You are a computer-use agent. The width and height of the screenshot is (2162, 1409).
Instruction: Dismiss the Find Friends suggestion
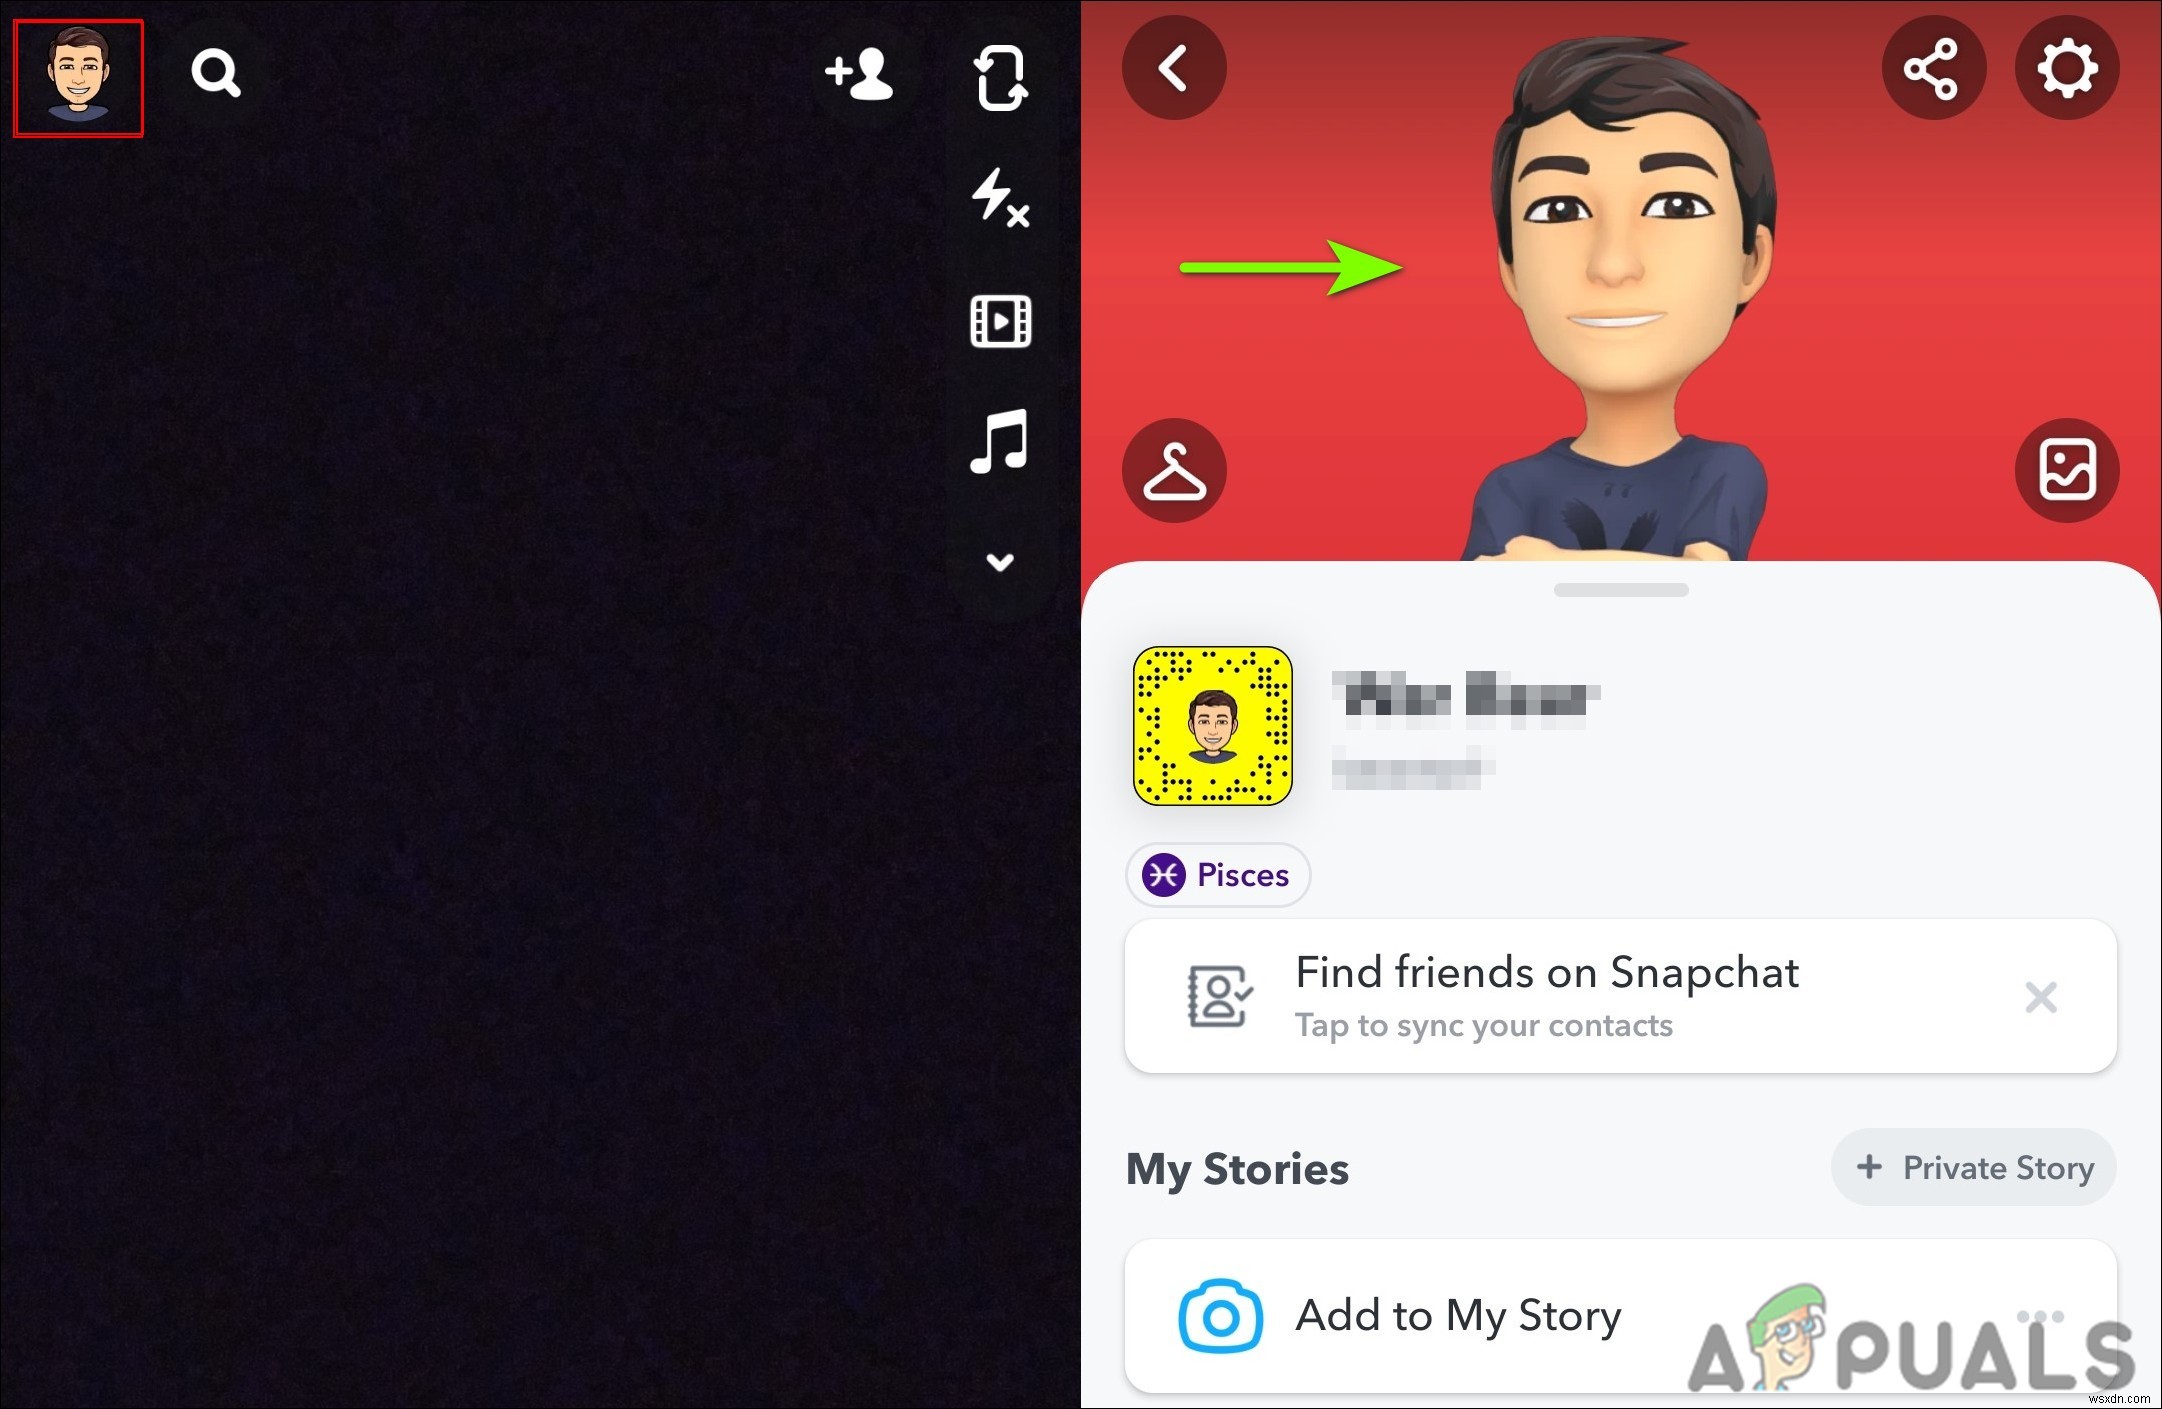pos(2042,998)
